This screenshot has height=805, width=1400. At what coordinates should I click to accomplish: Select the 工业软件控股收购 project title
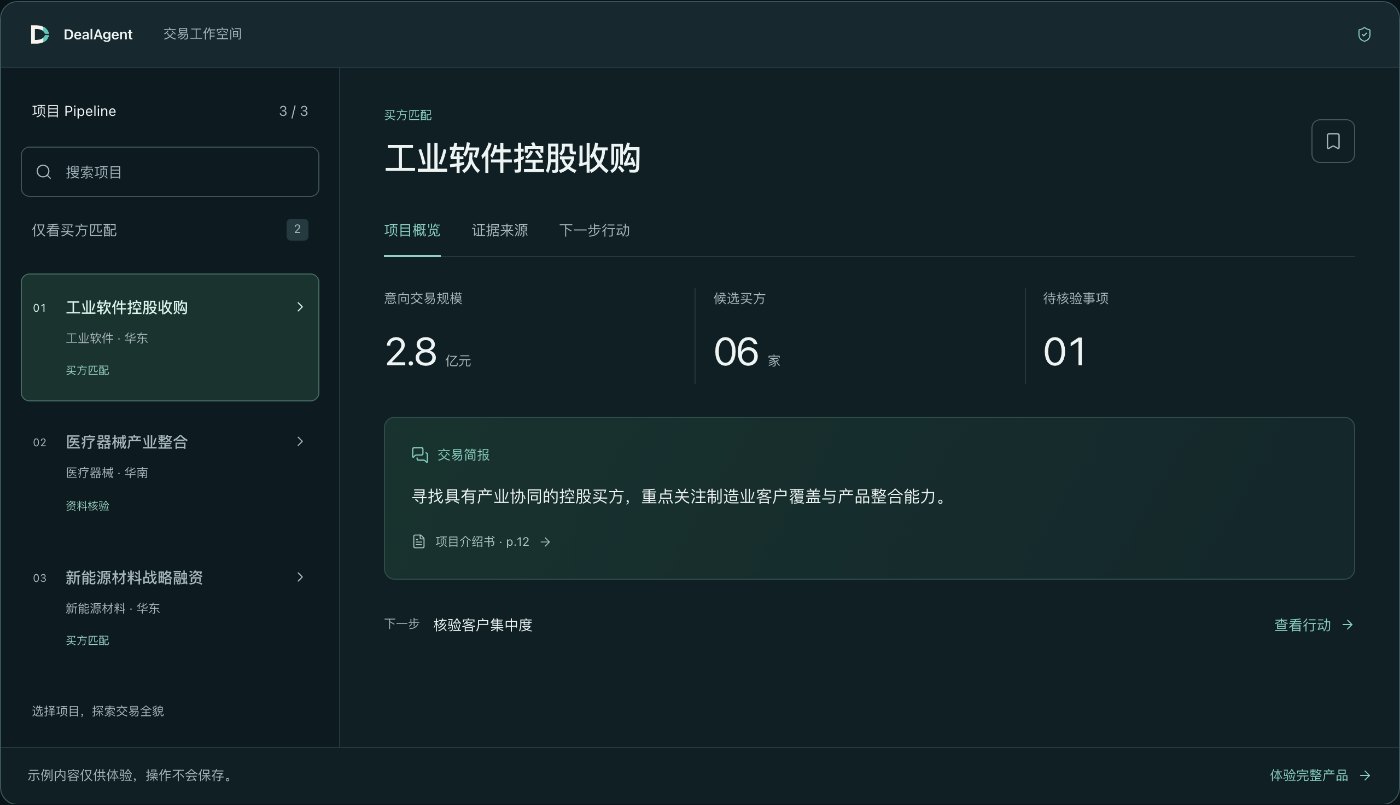[x=127, y=307]
